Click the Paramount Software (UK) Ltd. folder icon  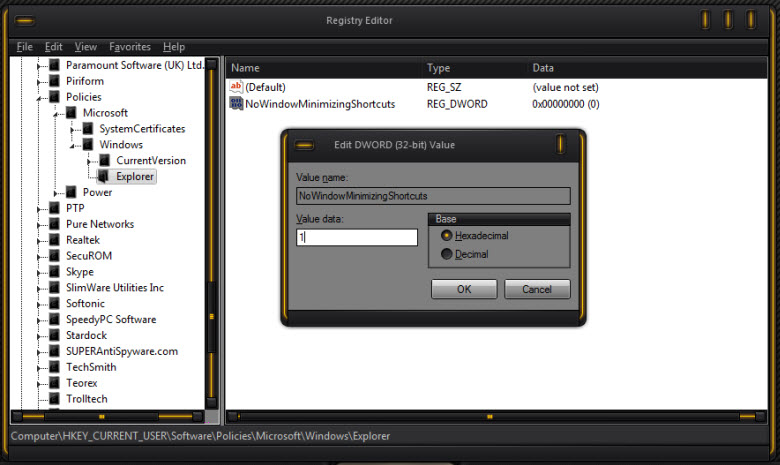[55, 65]
